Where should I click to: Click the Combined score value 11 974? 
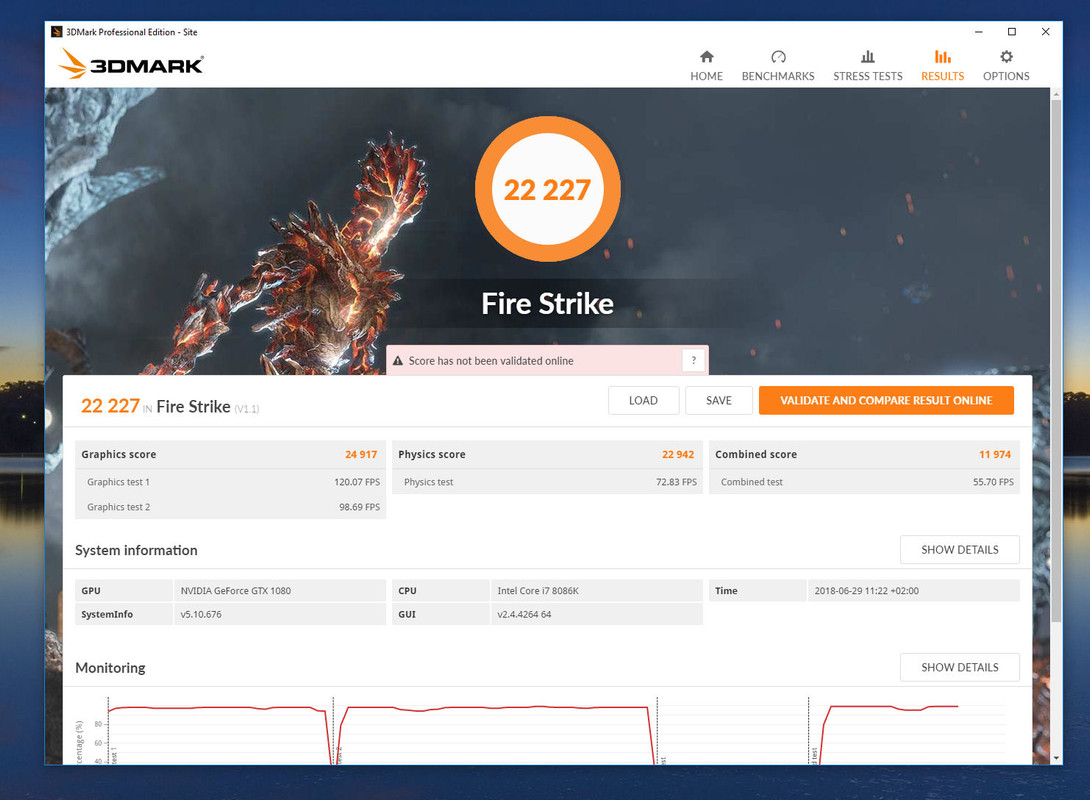[995, 455]
